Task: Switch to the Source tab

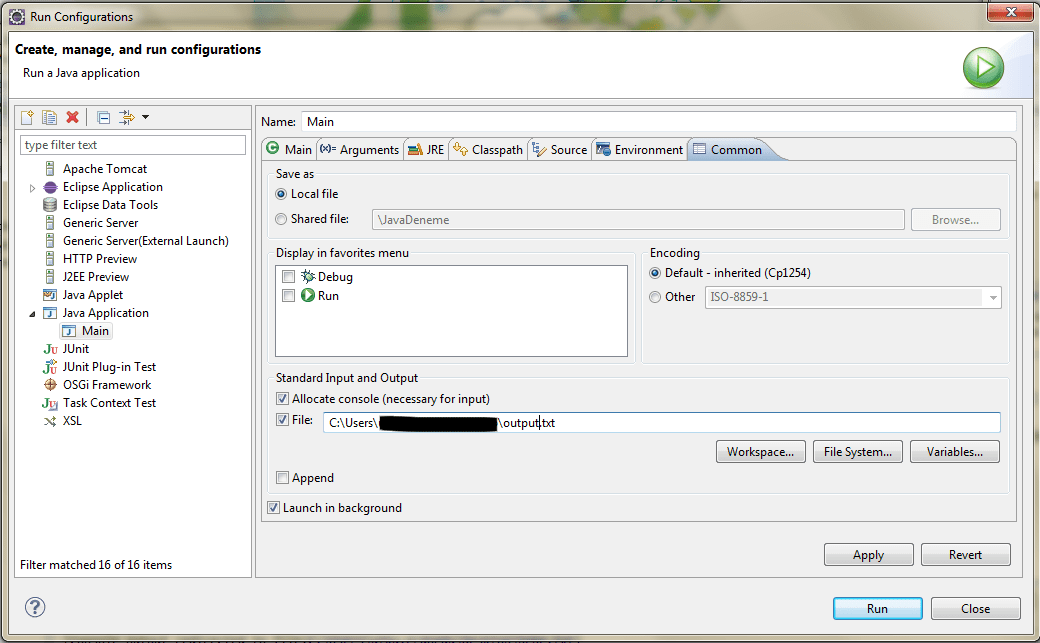Action: pos(560,149)
